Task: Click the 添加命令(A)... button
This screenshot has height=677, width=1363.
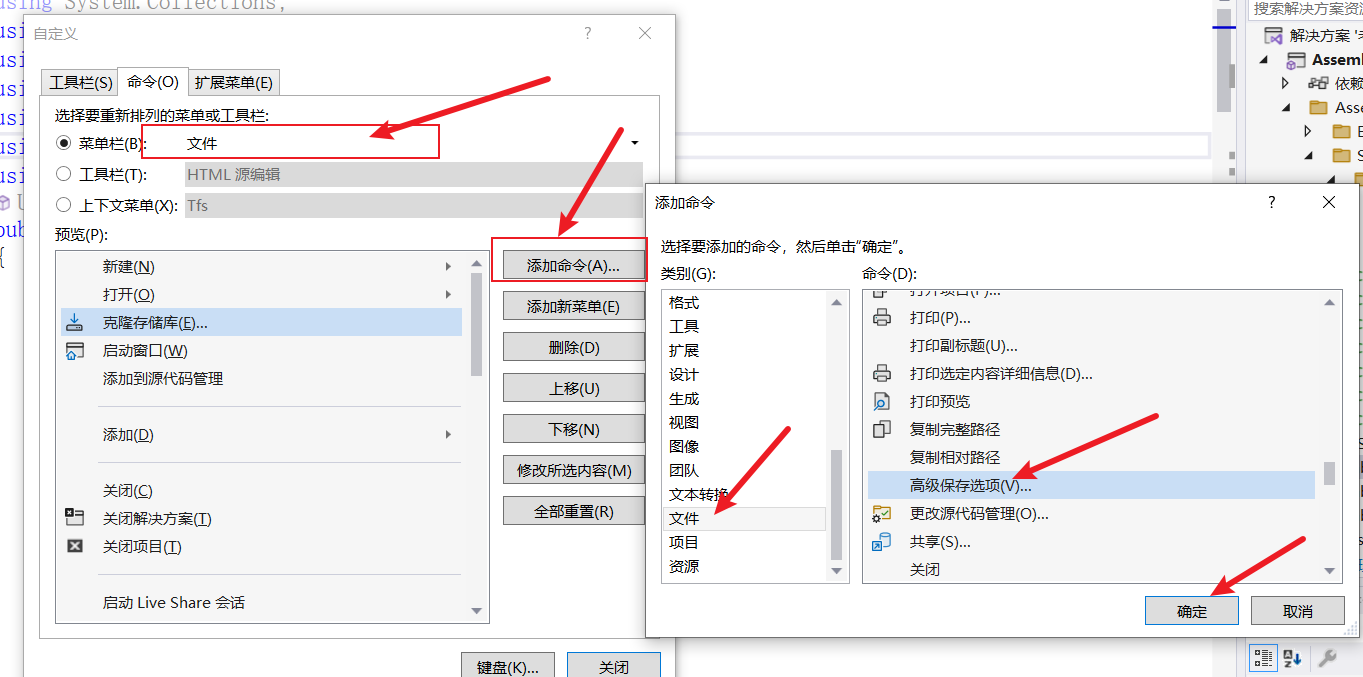Action: pyautogui.click(x=573, y=265)
